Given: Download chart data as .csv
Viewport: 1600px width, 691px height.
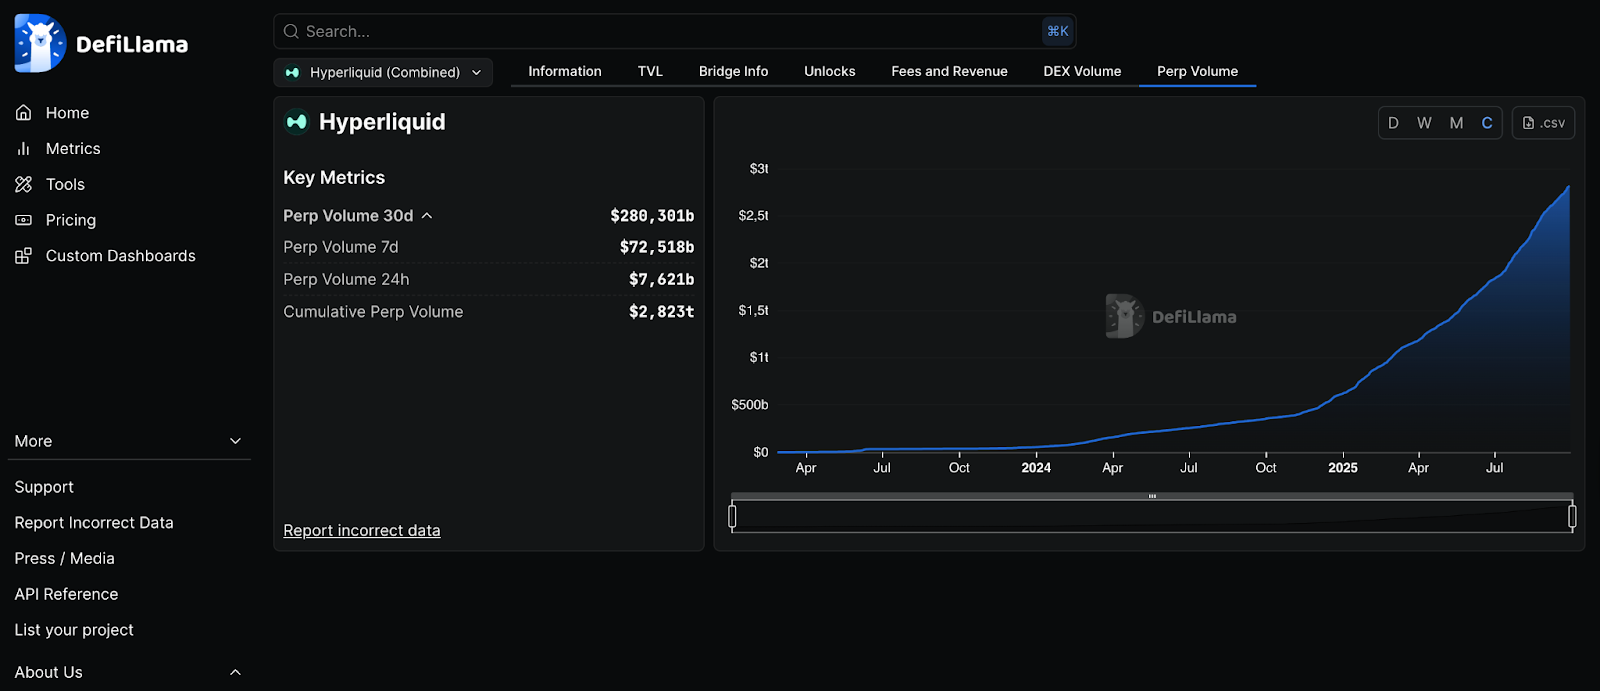Looking at the screenshot, I should (x=1543, y=123).
